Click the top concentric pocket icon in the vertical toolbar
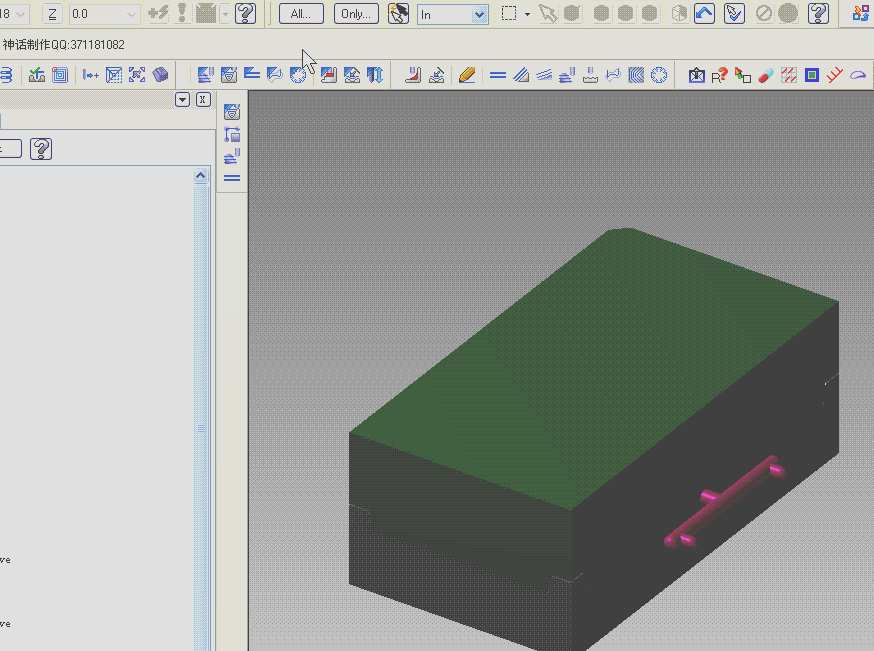This screenshot has height=651, width=874. point(232,112)
